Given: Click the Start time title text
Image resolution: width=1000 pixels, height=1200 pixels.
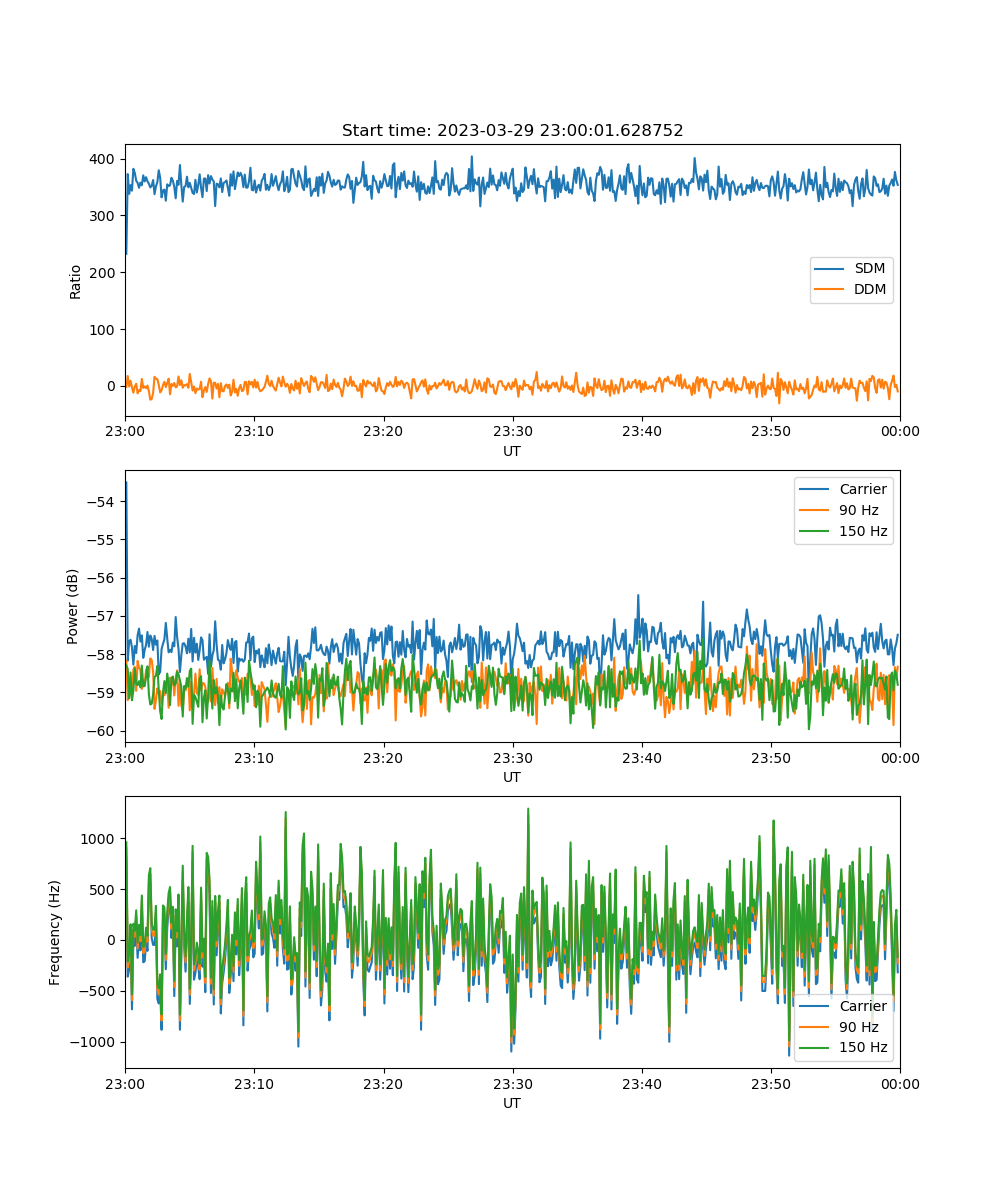Looking at the screenshot, I should pos(512,131).
